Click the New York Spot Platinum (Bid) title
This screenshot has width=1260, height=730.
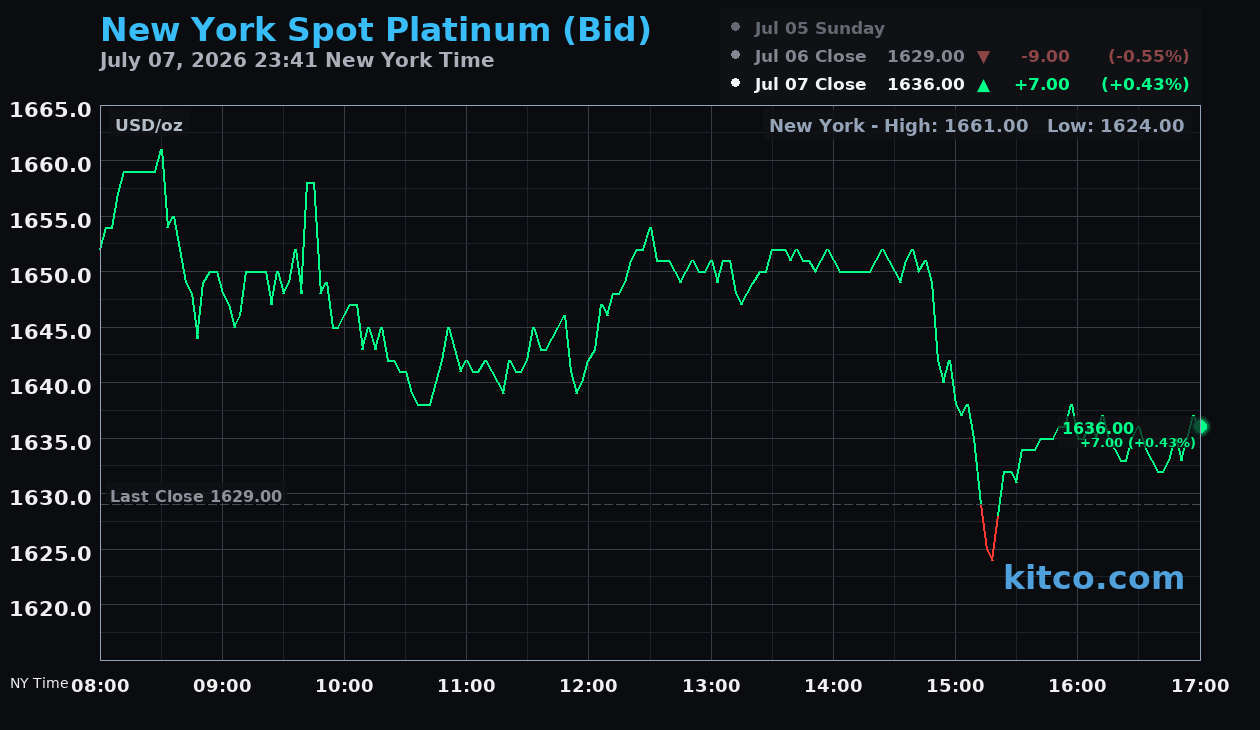coord(376,31)
